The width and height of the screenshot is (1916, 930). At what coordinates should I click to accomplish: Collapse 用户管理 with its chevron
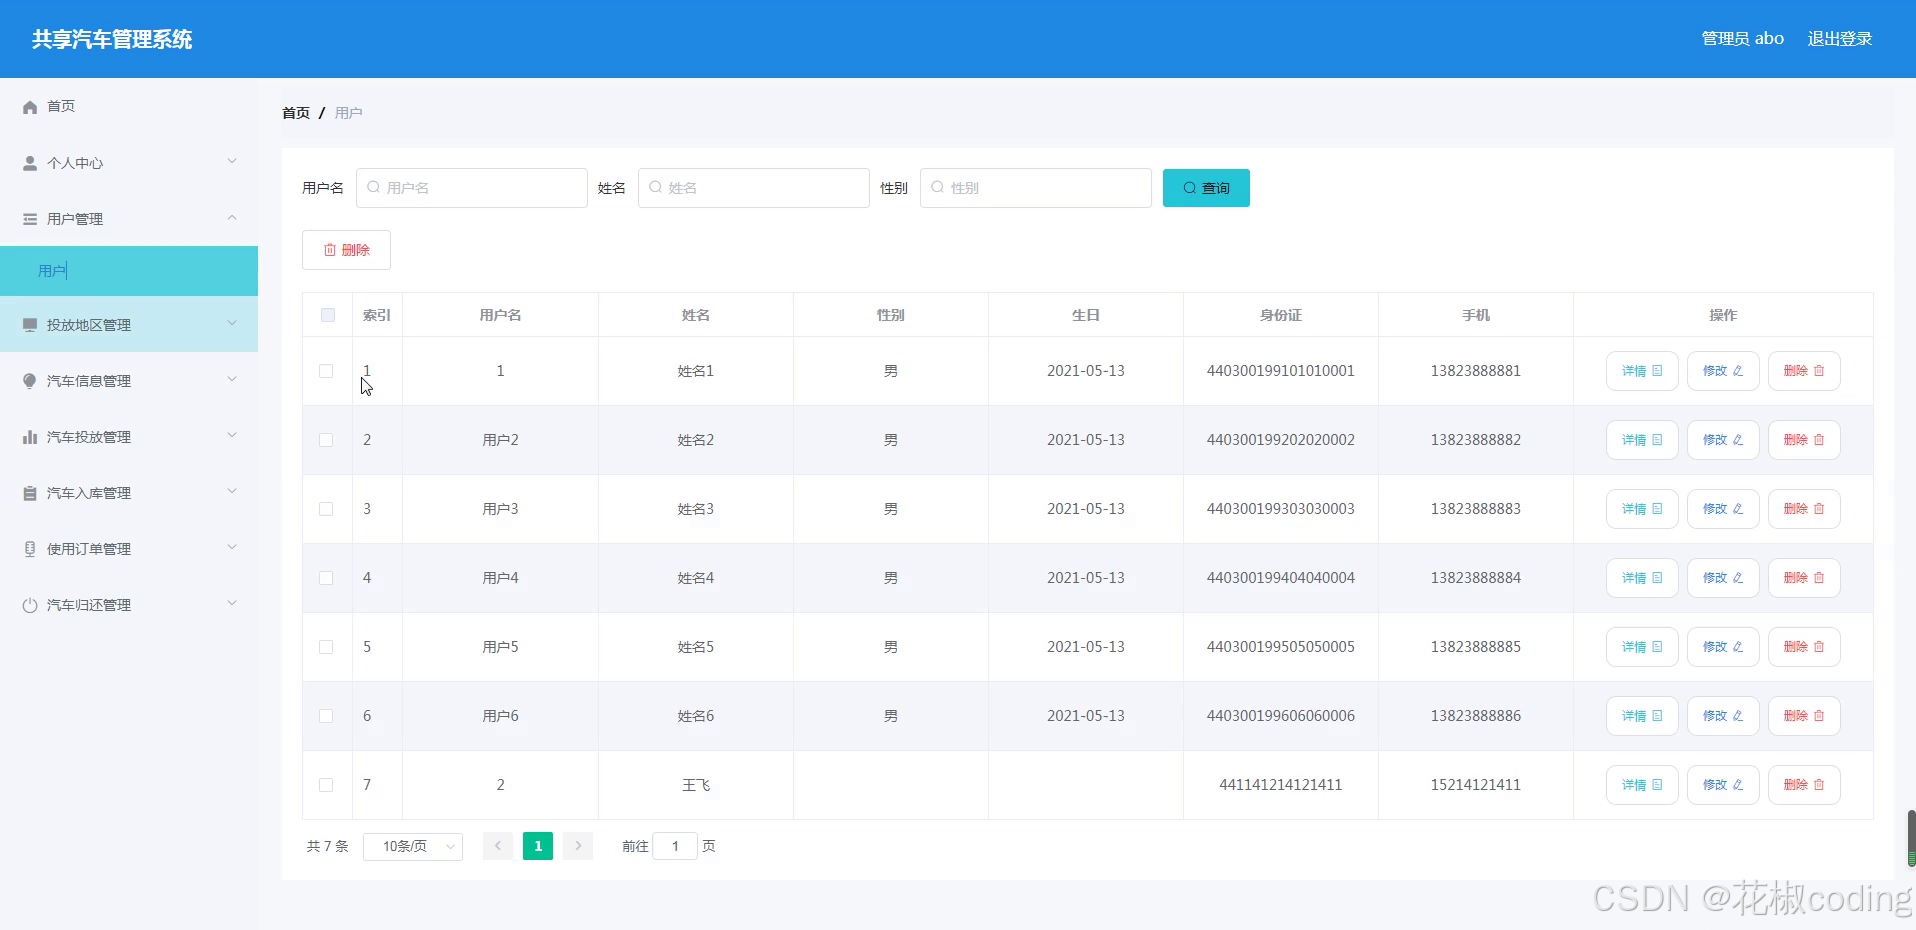(x=232, y=217)
